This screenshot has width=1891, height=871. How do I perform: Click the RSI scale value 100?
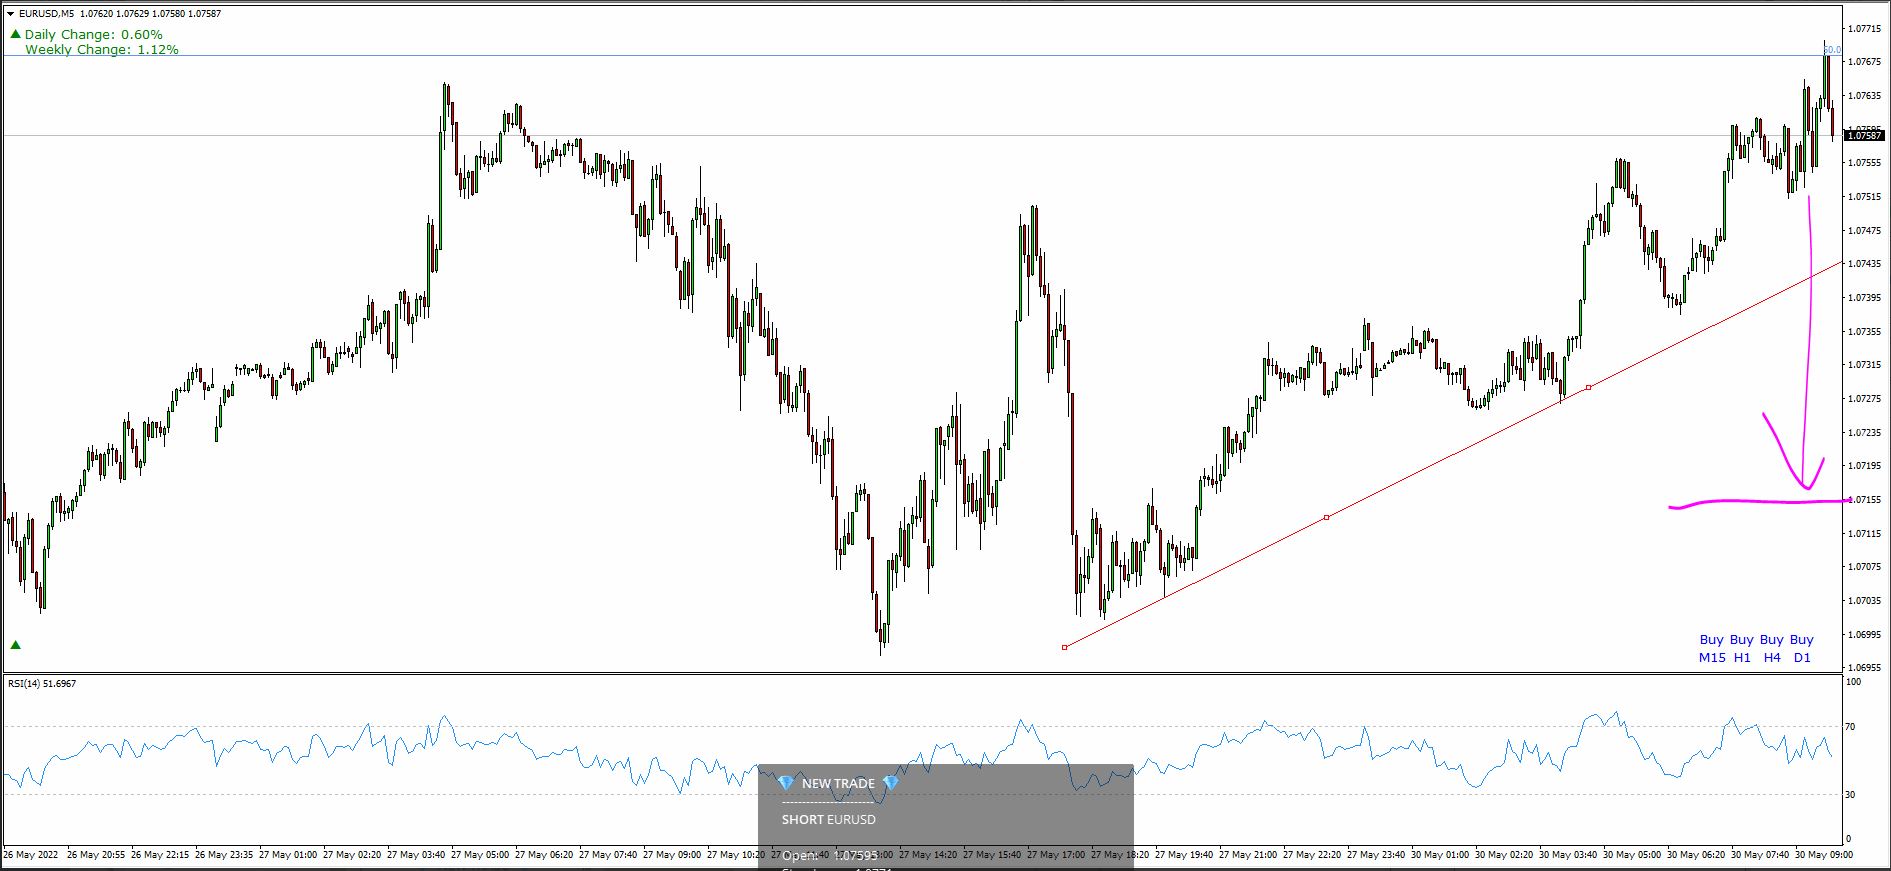tap(1853, 682)
